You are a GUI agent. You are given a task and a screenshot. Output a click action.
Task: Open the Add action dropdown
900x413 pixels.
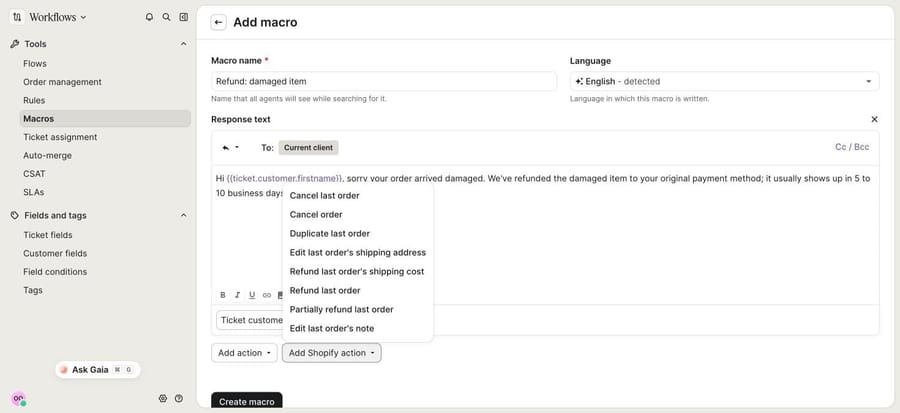click(245, 353)
